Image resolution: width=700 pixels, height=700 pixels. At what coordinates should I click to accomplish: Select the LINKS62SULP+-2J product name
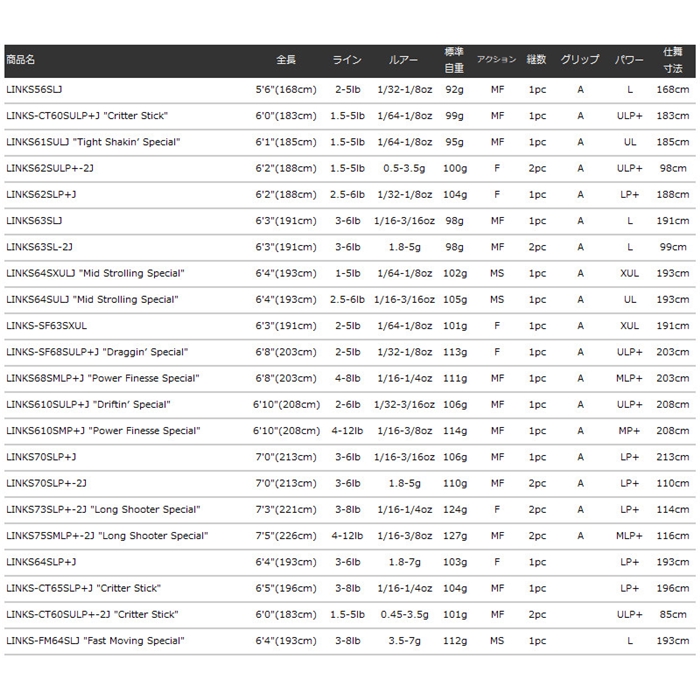(x=50, y=168)
